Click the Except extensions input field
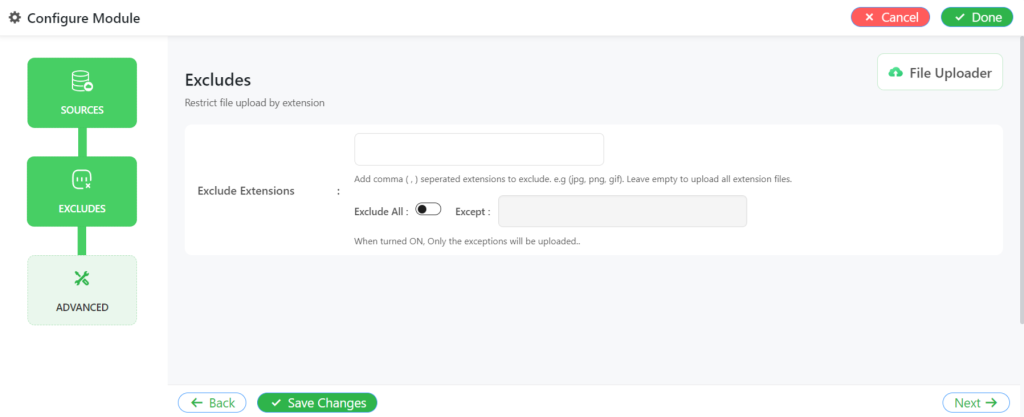The height and width of the screenshot is (417, 1024). point(622,211)
